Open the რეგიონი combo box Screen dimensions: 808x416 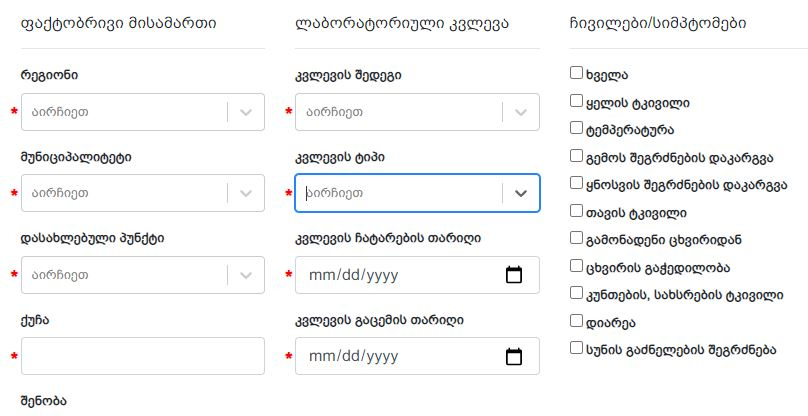[x=143, y=112]
